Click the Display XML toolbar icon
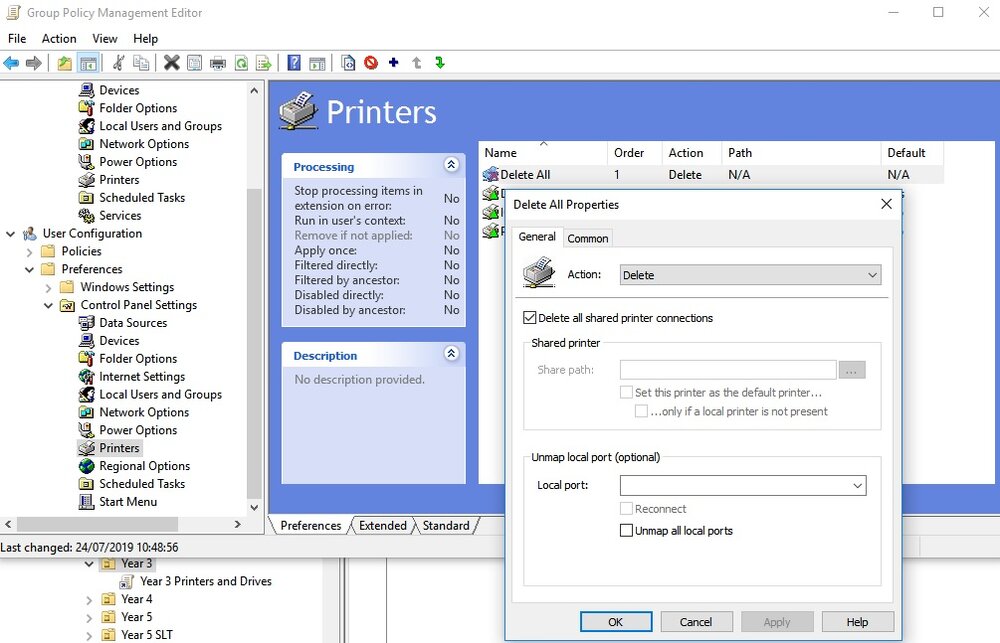1000x643 pixels. tap(348, 63)
